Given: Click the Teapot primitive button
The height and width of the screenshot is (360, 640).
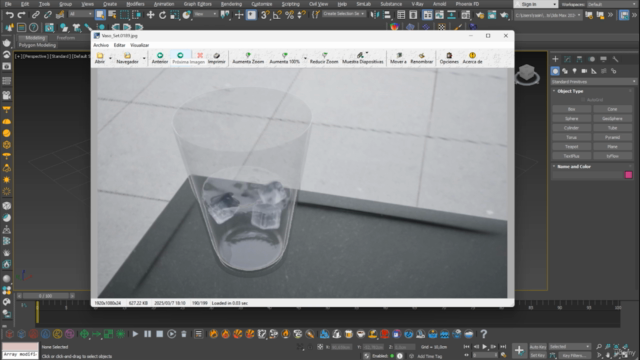Looking at the screenshot, I should (571, 147).
